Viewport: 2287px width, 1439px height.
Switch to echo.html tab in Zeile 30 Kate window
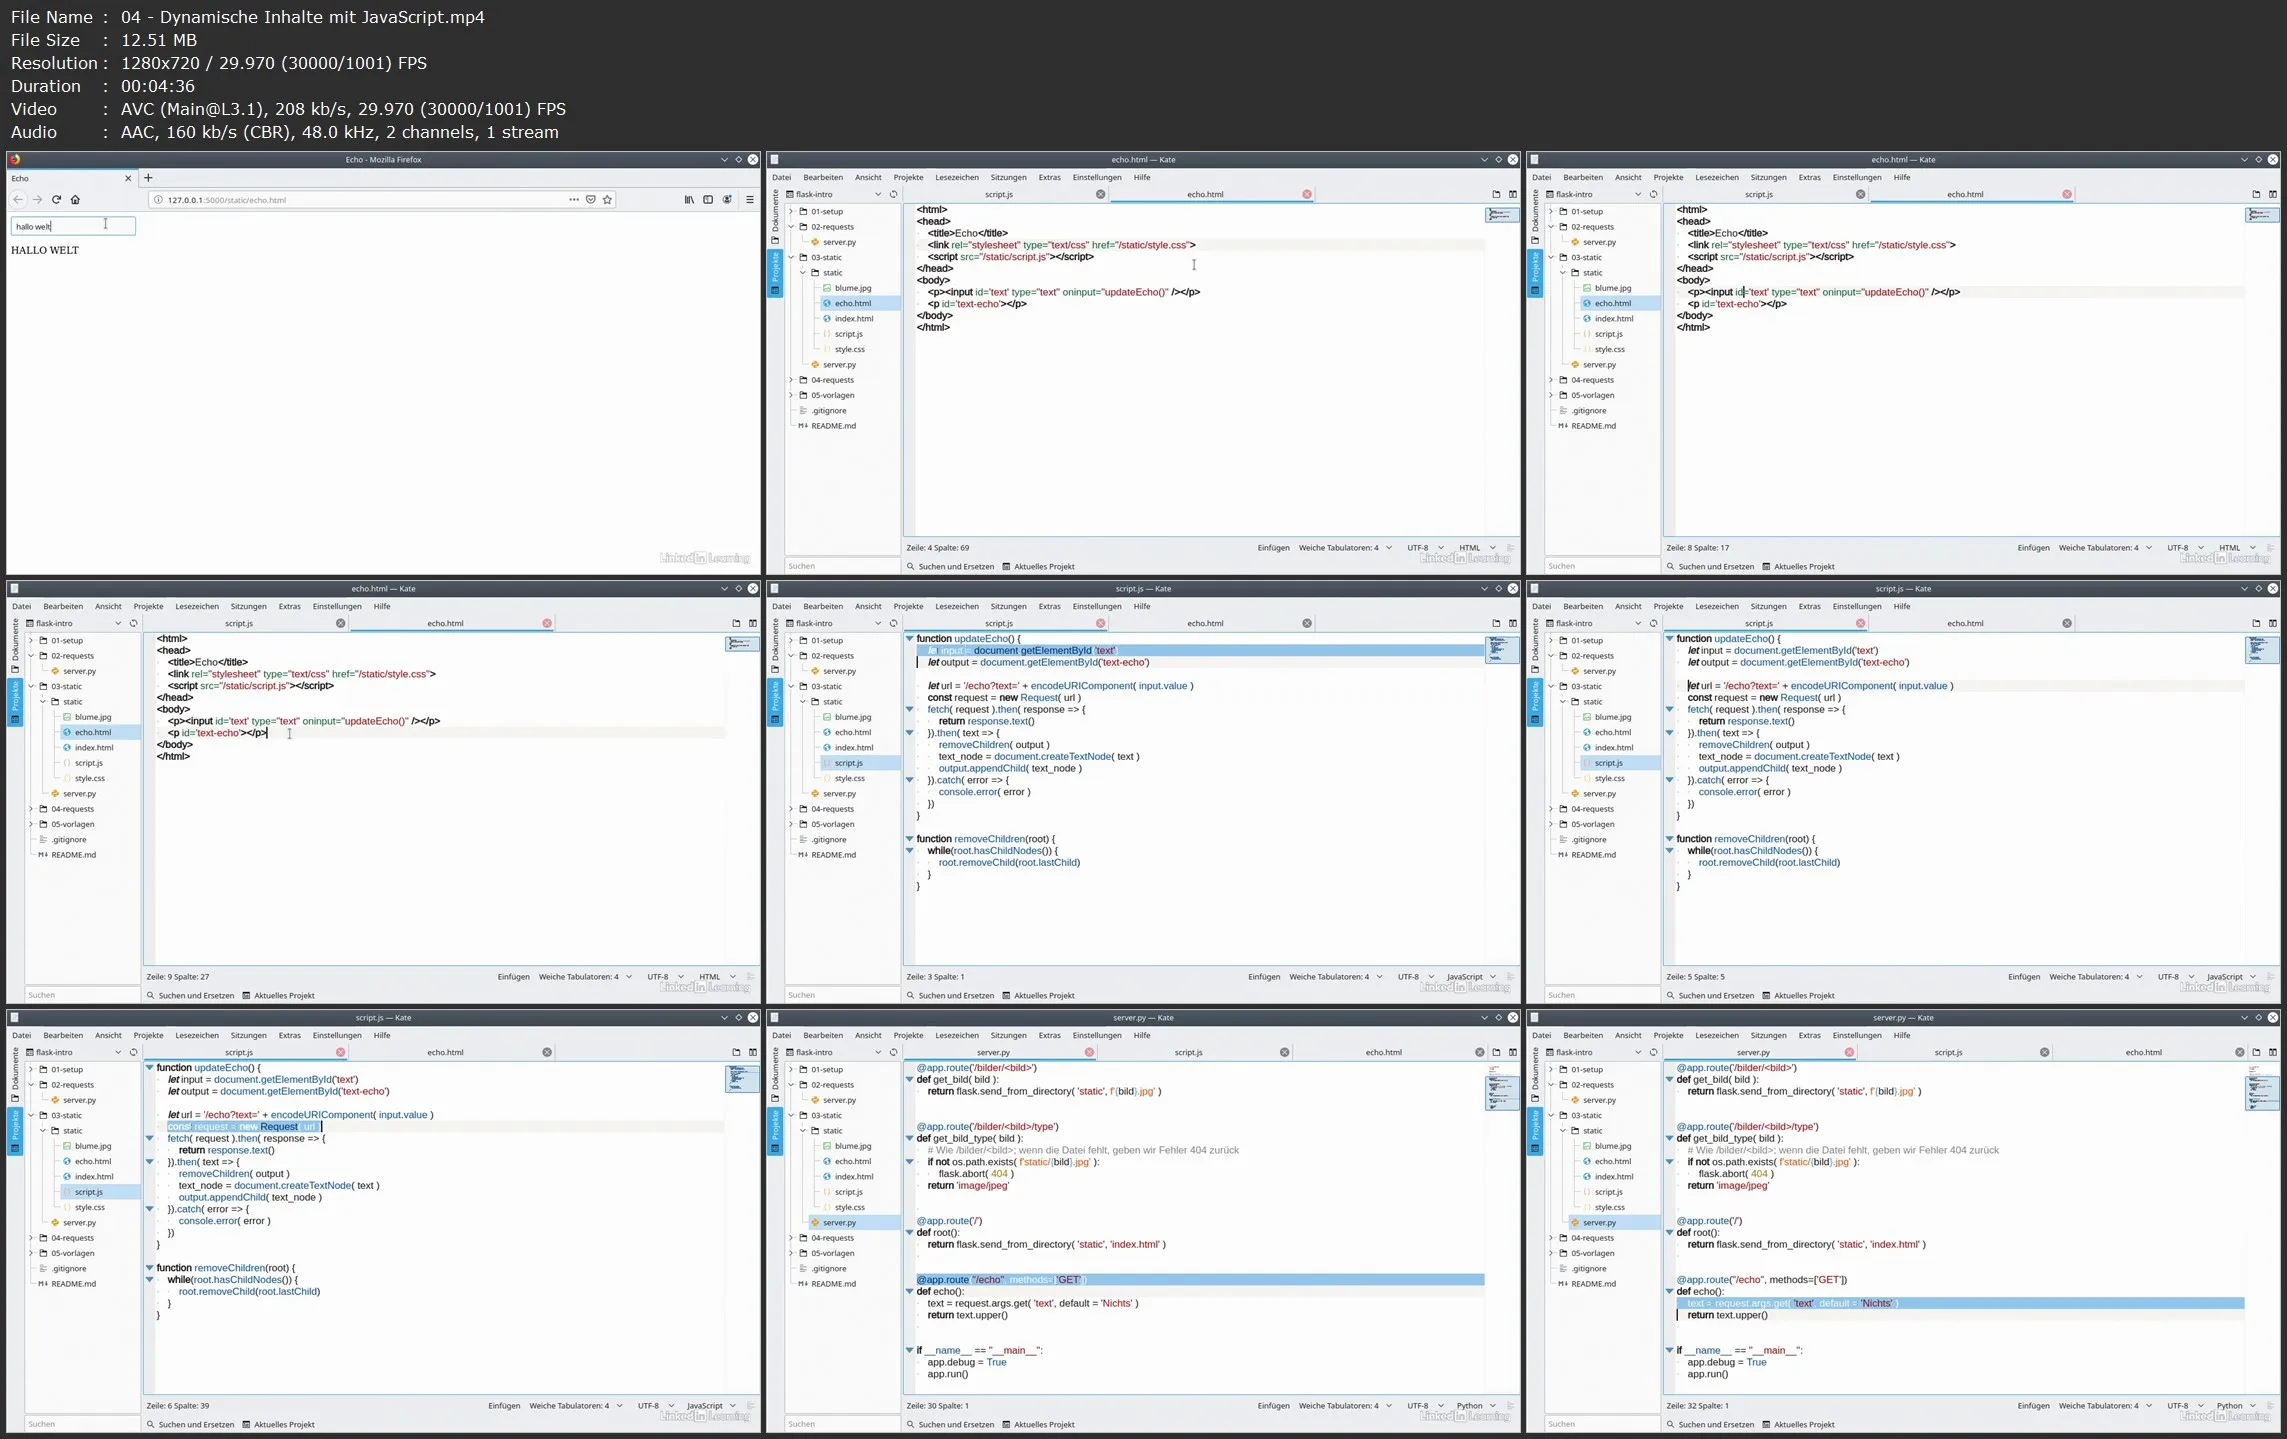point(1384,1052)
